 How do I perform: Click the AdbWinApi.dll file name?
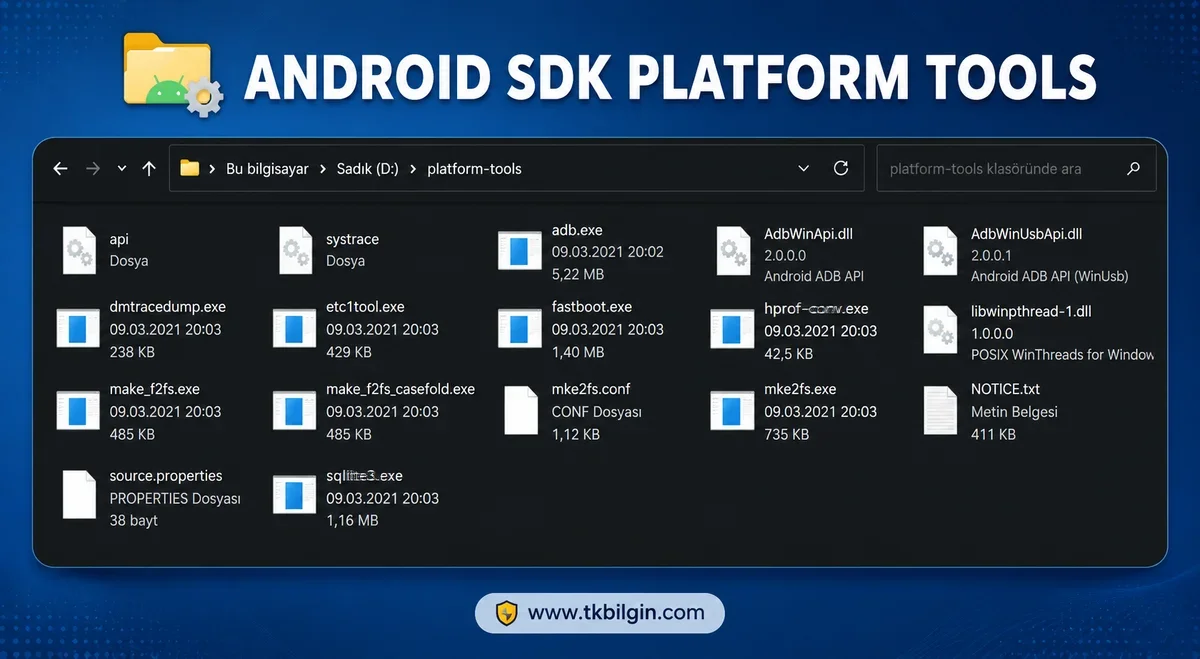[808, 234]
